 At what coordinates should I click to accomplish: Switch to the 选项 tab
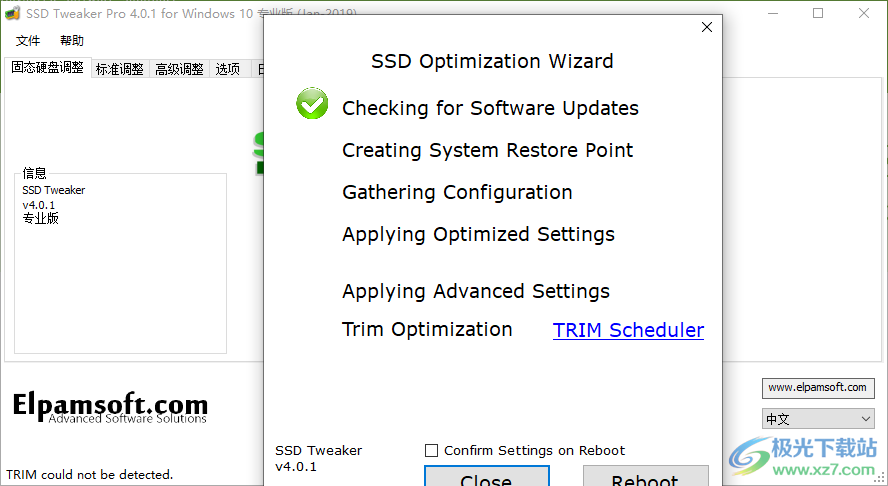(228, 69)
